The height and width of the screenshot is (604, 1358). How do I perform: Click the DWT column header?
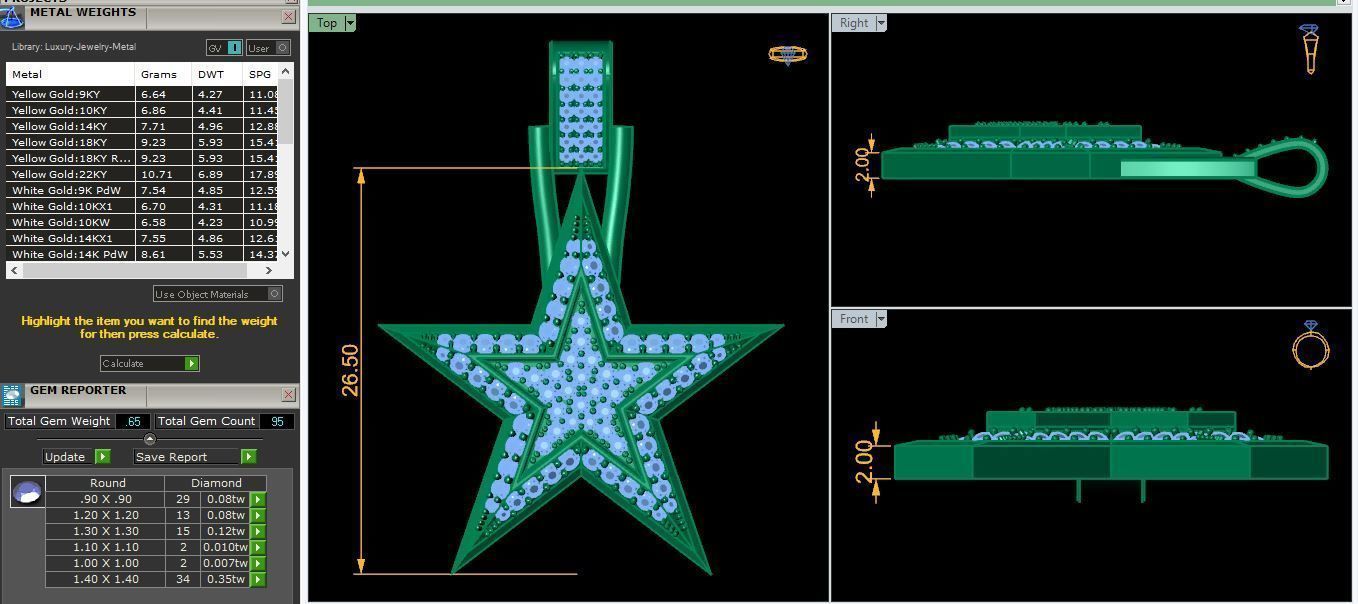pyautogui.click(x=217, y=74)
